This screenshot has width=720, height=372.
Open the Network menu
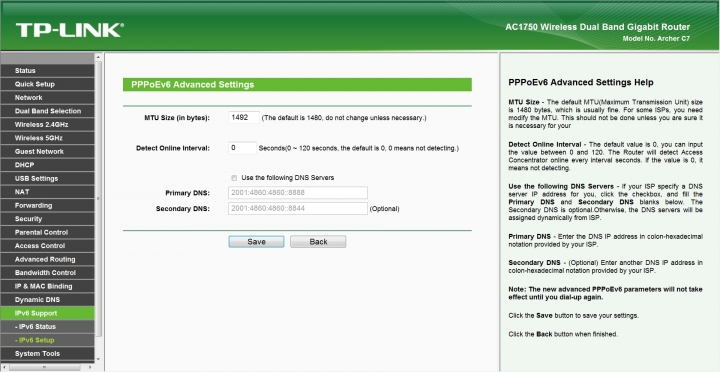pos(47,97)
